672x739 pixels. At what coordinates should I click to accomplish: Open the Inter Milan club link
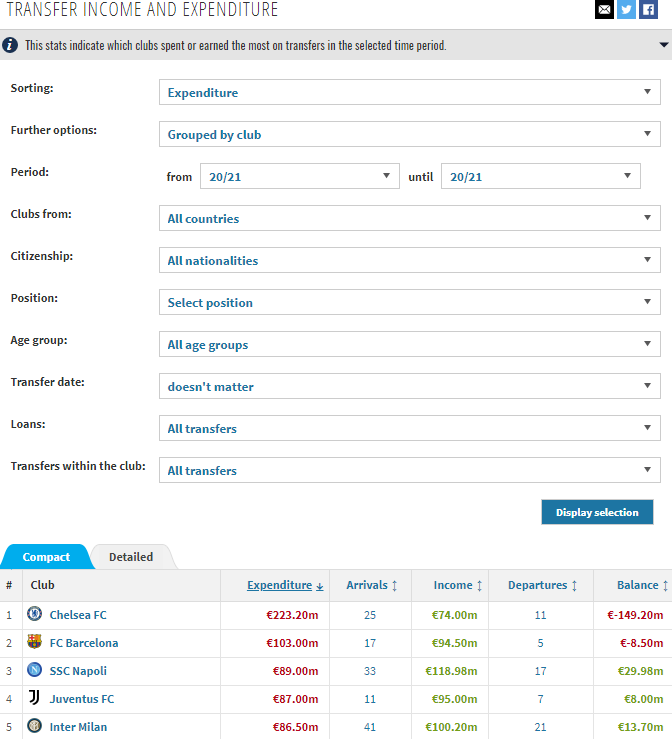(x=78, y=727)
